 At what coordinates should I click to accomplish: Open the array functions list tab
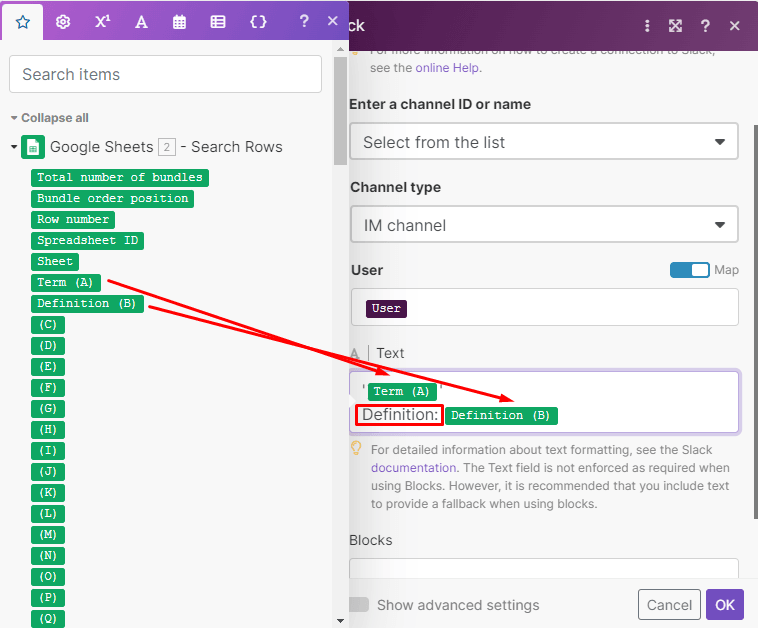click(218, 22)
